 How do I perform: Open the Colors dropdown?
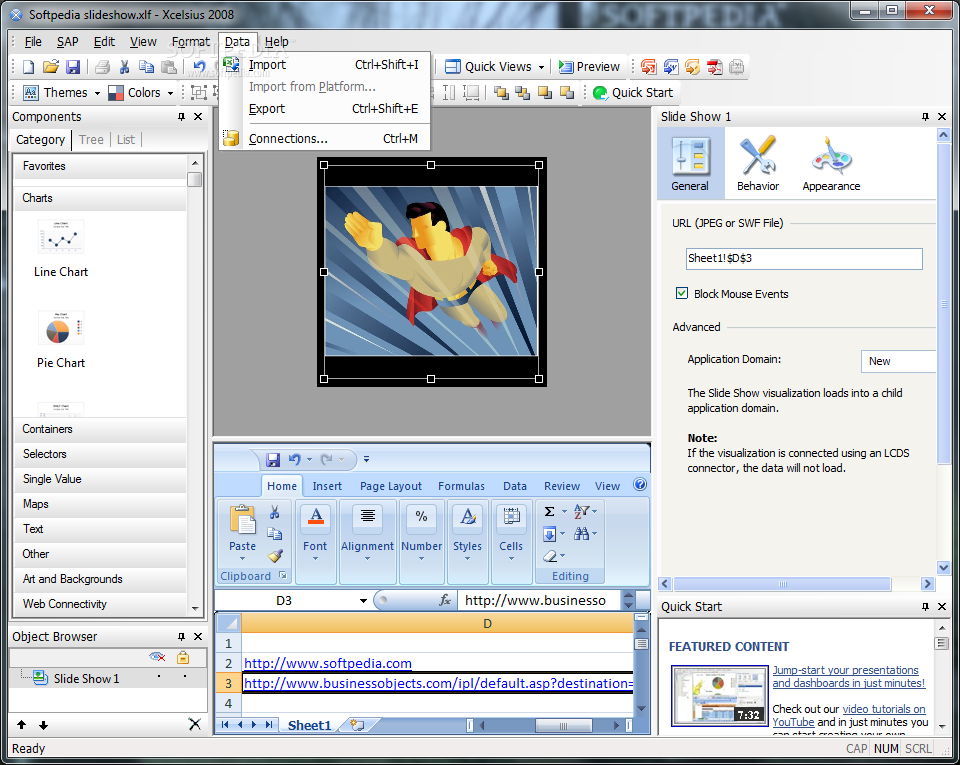coord(141,92)
